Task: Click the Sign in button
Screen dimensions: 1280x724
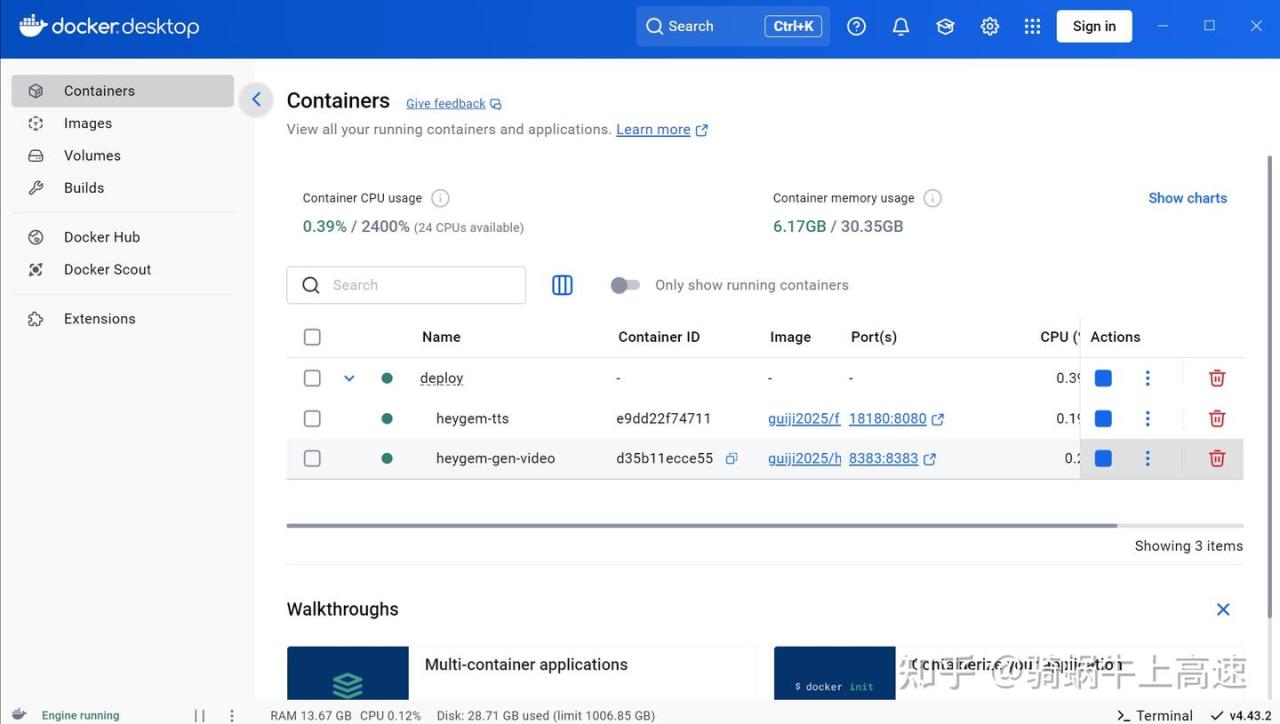Action: tap(1094, 27)
